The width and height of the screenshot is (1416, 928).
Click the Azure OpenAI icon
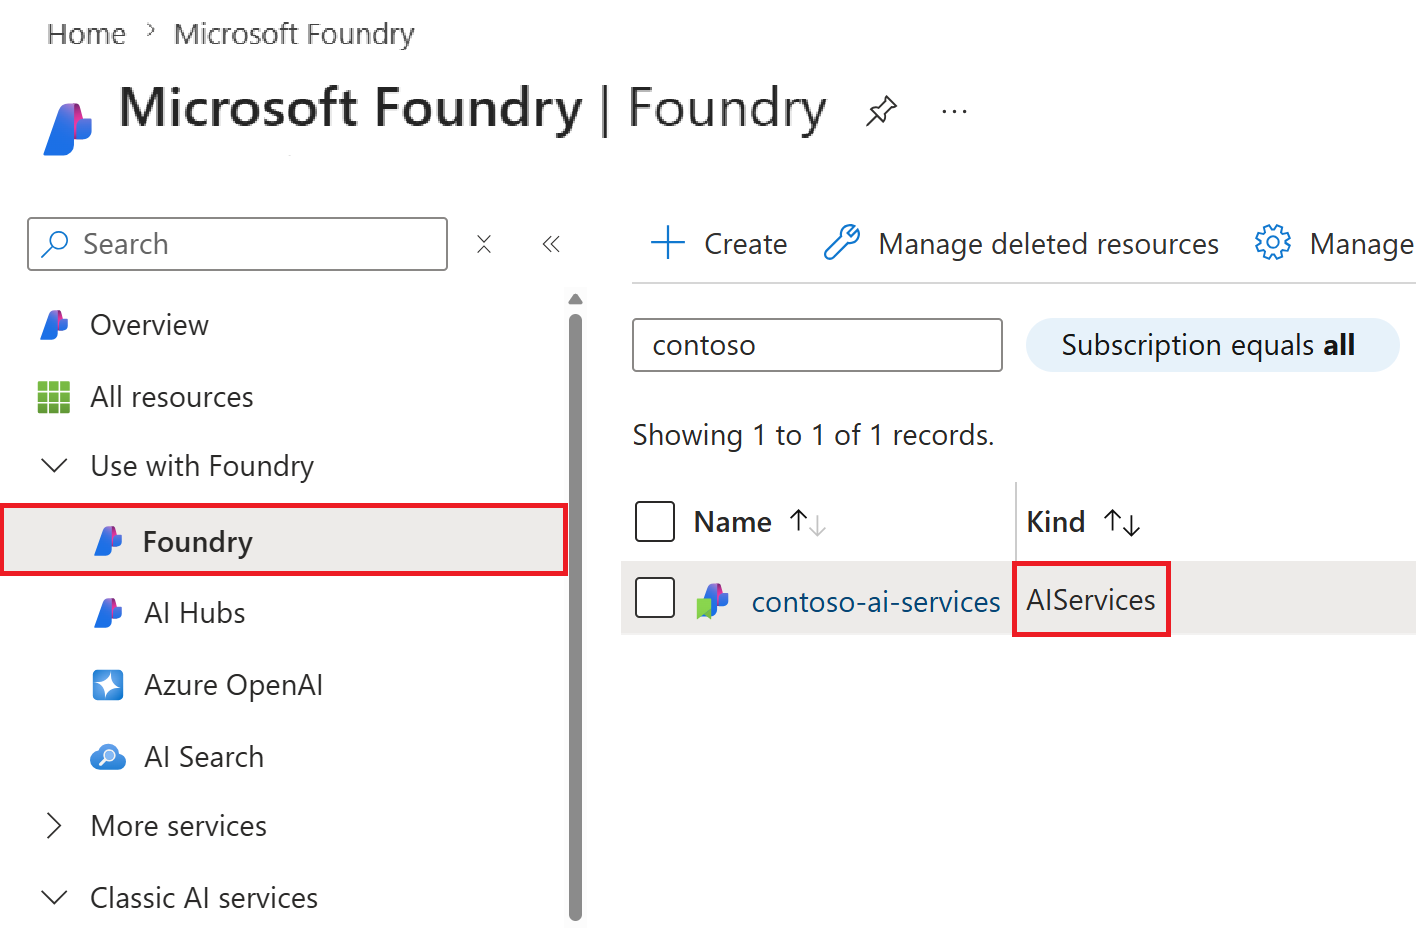[108, 685]
